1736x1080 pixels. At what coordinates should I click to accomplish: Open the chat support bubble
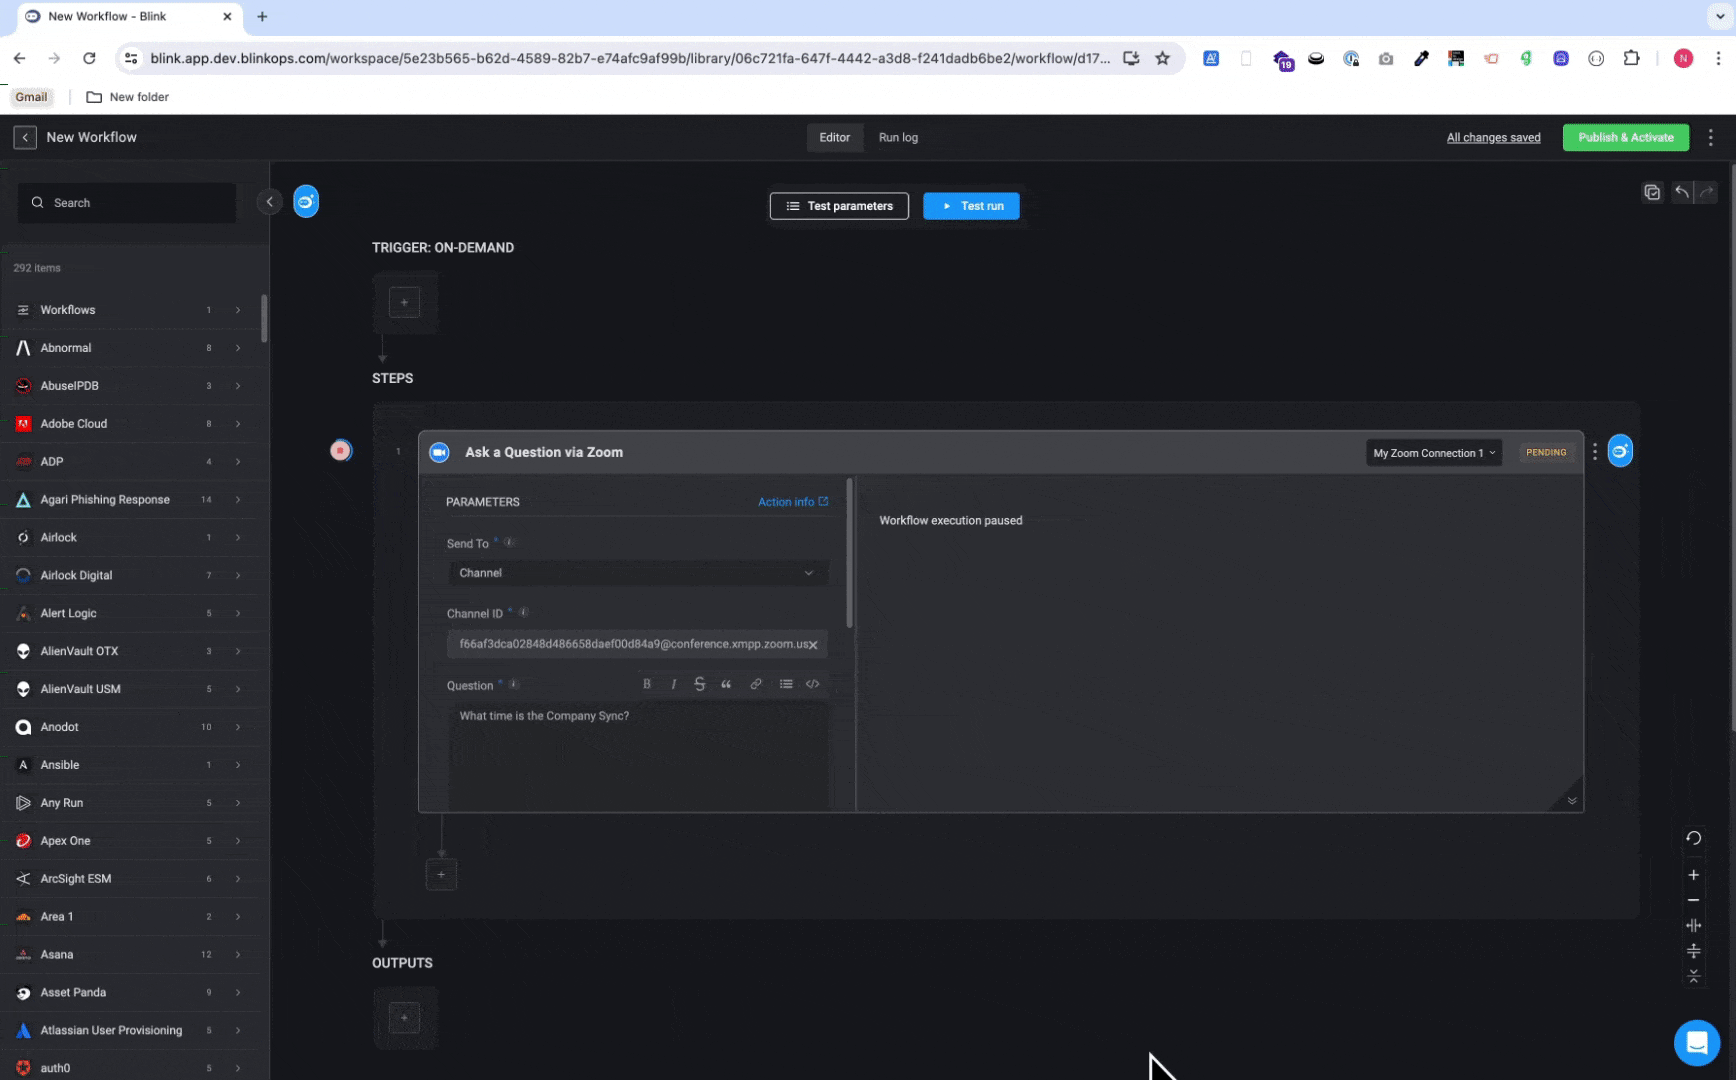(1697, 1043)
